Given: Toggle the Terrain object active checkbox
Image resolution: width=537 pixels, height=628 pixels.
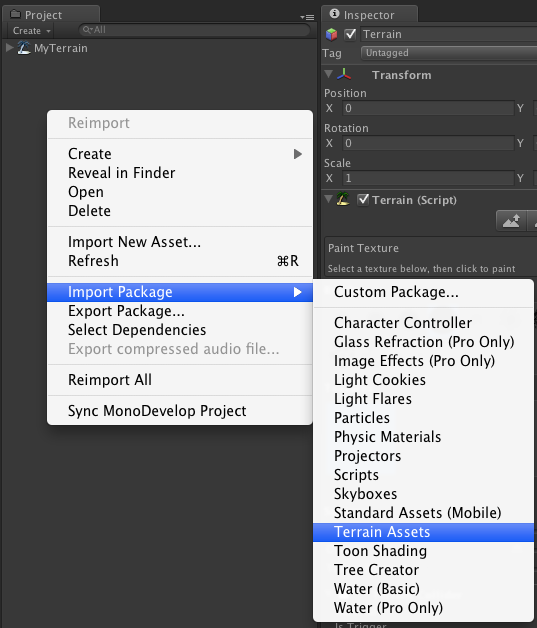Looking at the screenshot, I should tap(350, 34).
